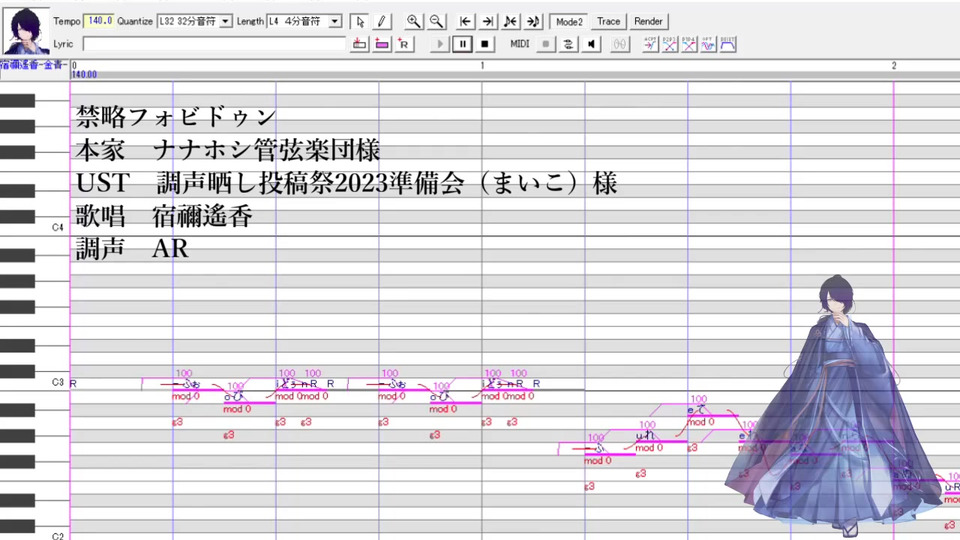960x540 pixels.
Task: Select the arrow pointer tool
Action: click(x=360, y=21)
